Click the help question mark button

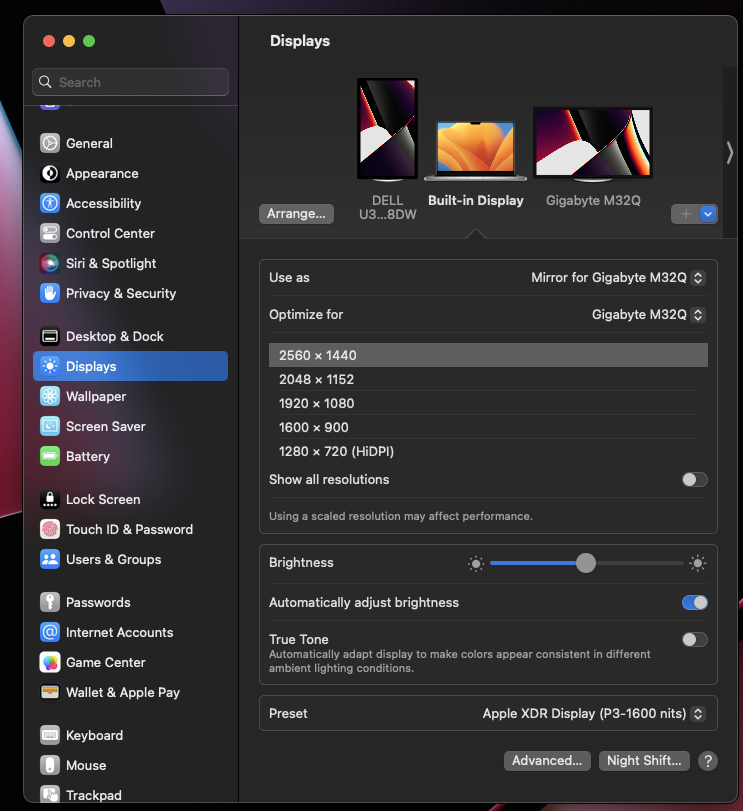pyautogui.click(x=708, y=761)
